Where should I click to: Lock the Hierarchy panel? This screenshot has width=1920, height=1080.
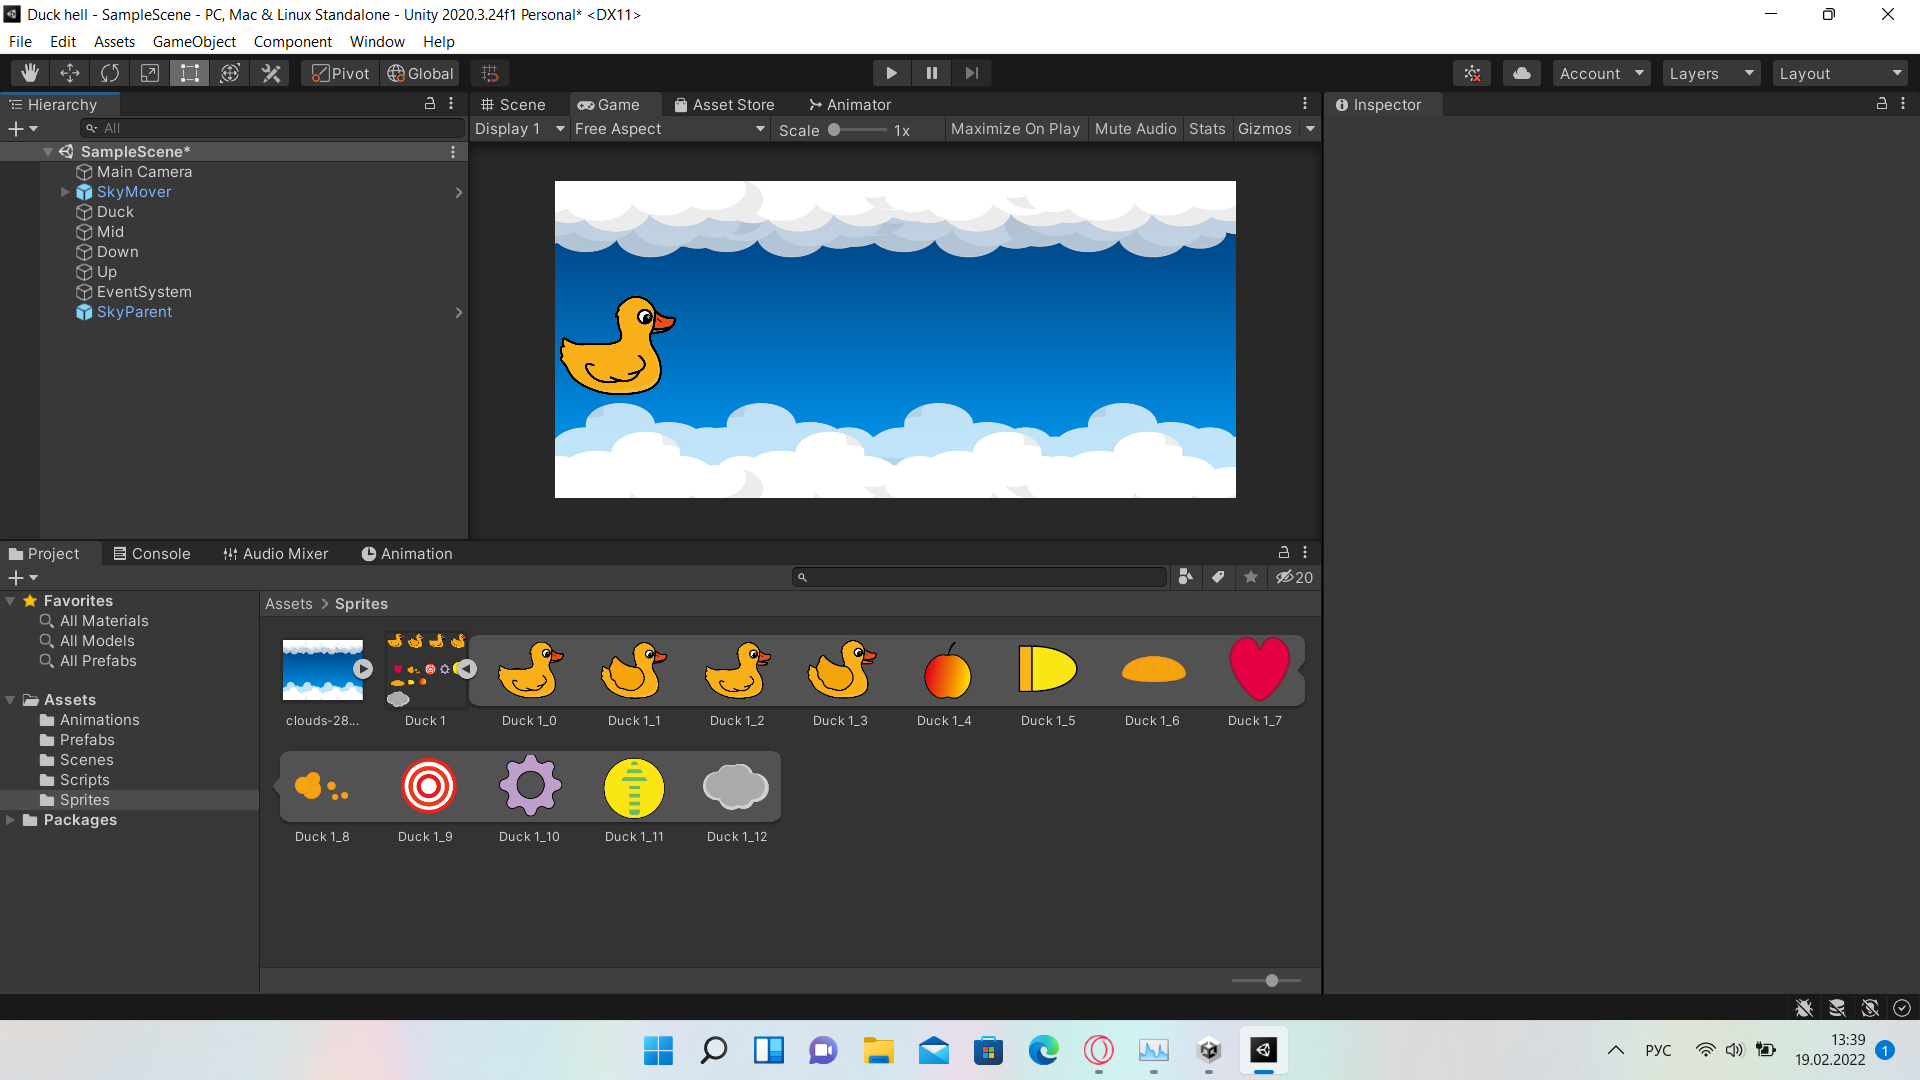(430, 104)
